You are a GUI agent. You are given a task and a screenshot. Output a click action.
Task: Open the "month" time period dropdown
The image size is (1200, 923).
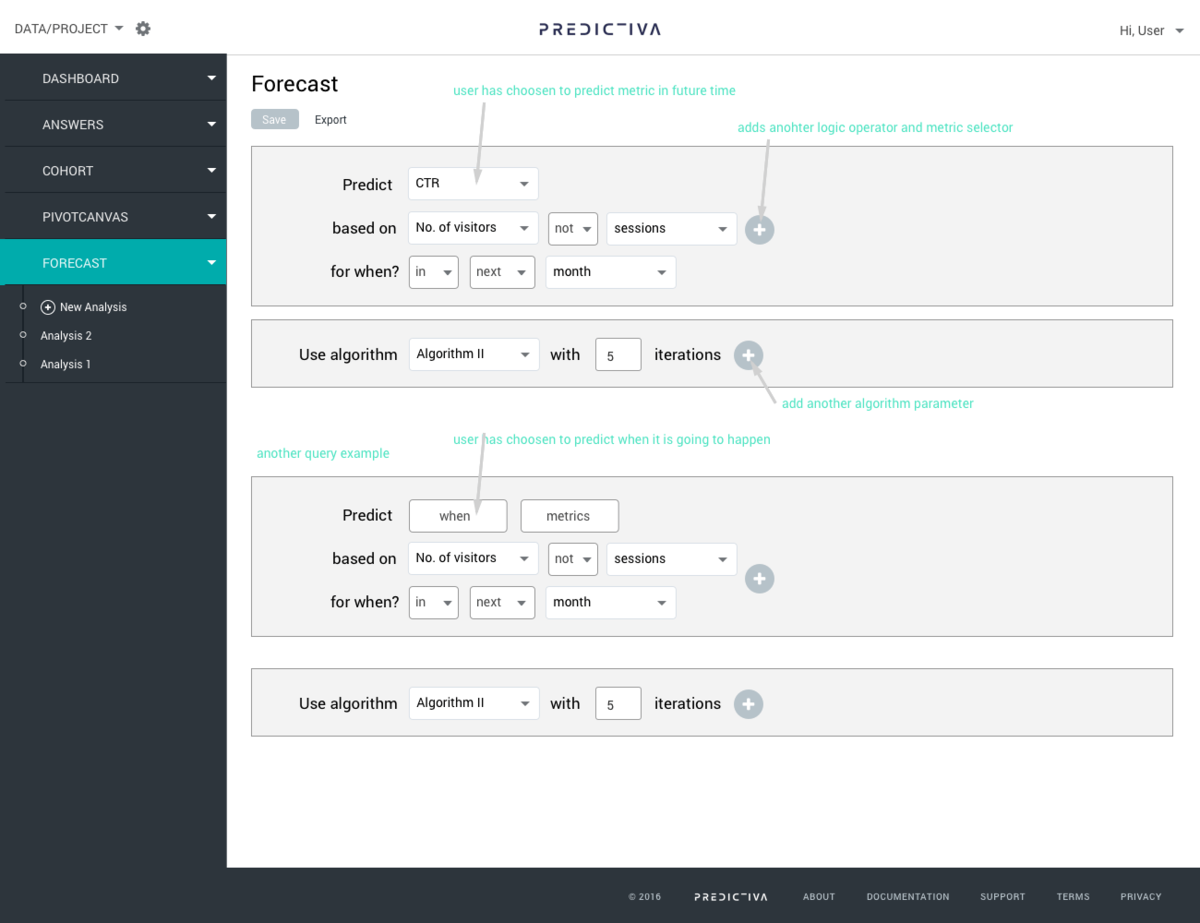(x=610, y=271)
